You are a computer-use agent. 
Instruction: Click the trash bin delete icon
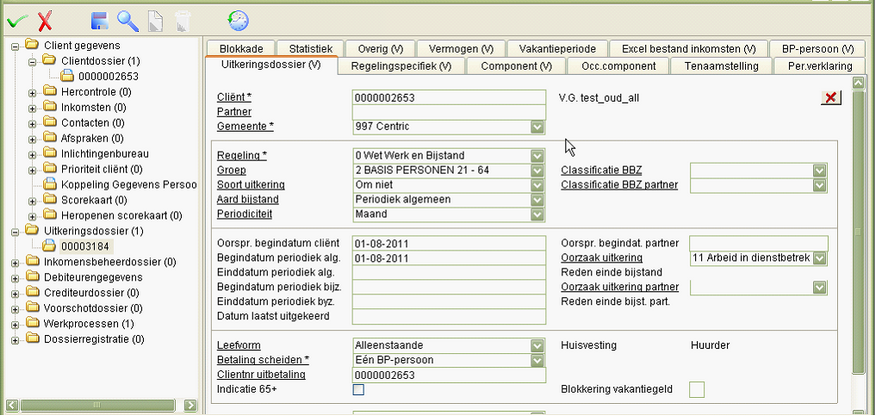[183, 21]
